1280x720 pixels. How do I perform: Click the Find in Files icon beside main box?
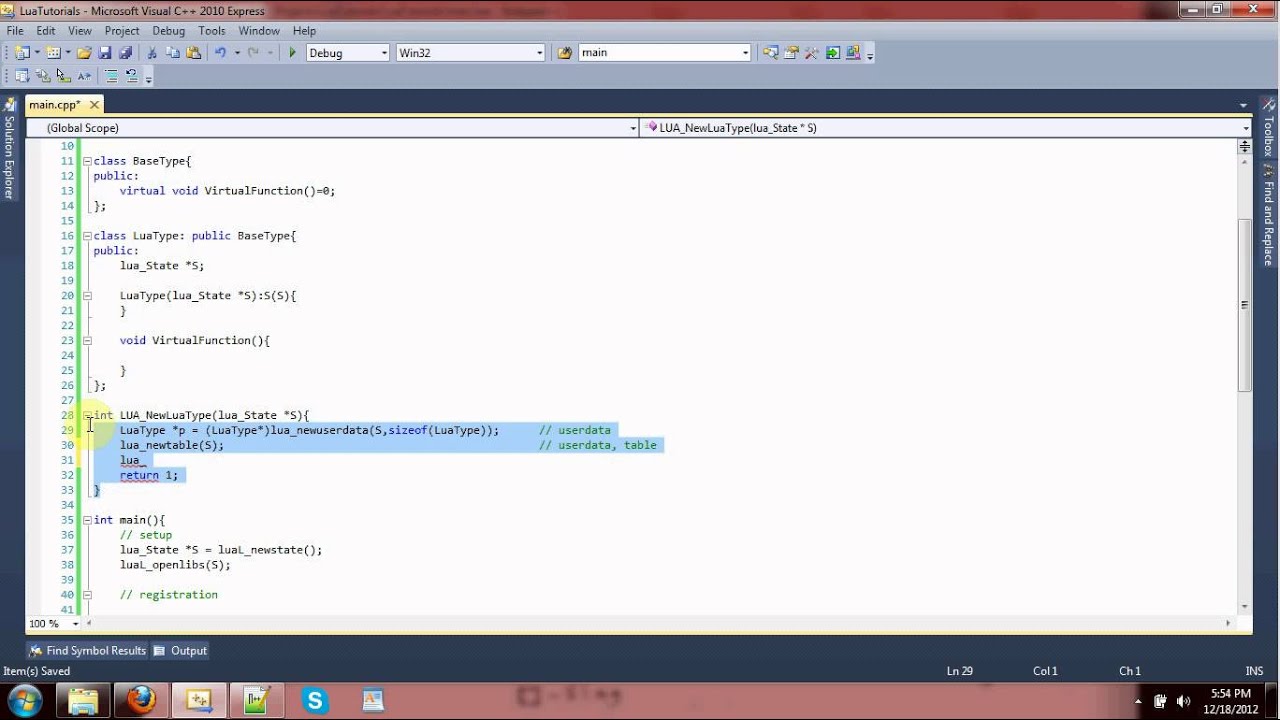(x=565, y=53)
